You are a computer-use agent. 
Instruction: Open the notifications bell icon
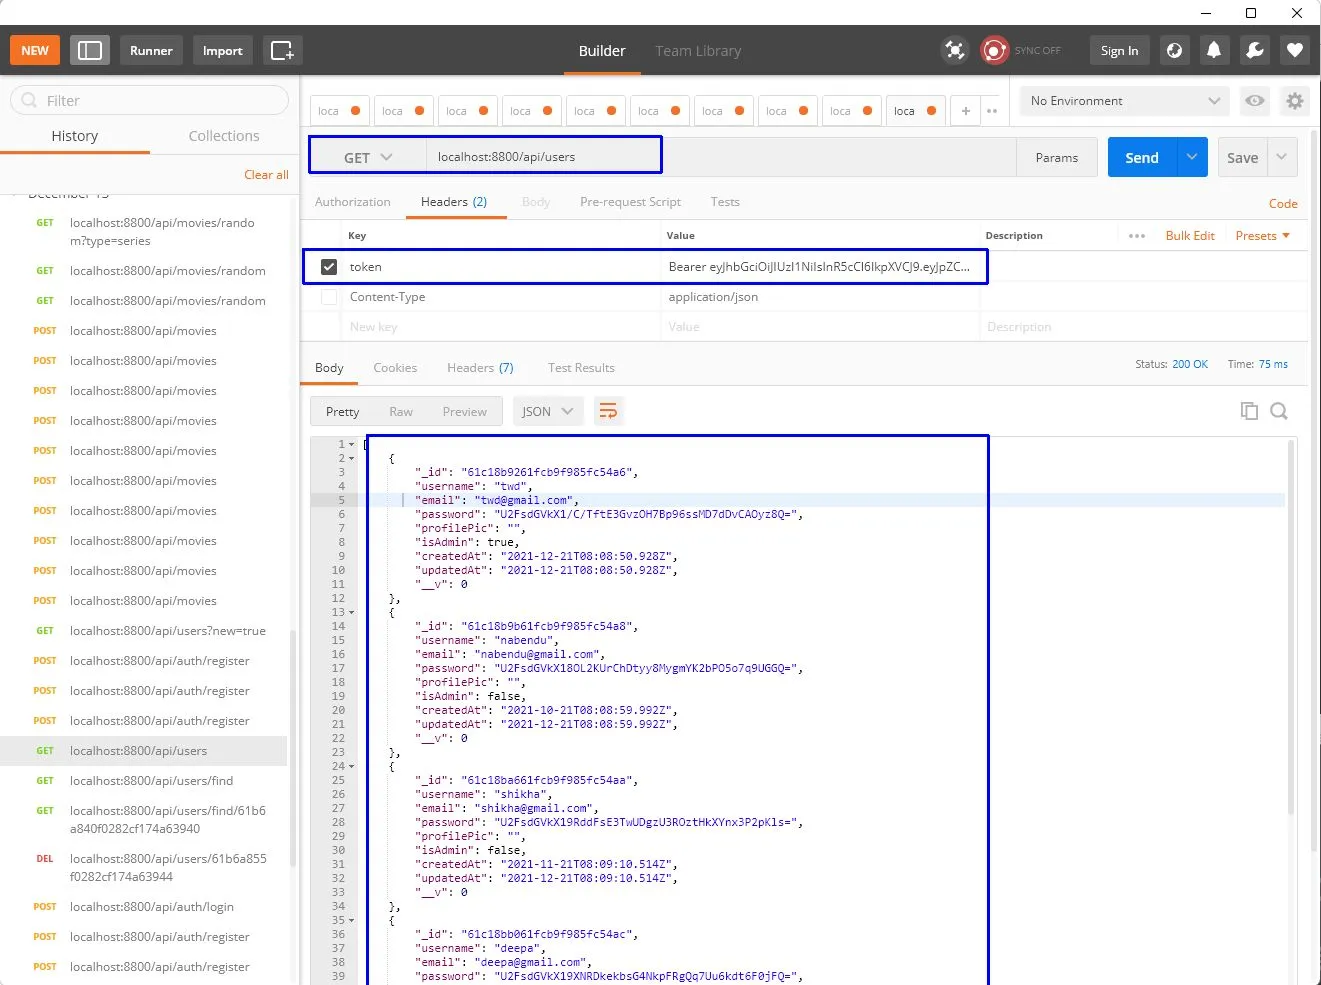1214,50
